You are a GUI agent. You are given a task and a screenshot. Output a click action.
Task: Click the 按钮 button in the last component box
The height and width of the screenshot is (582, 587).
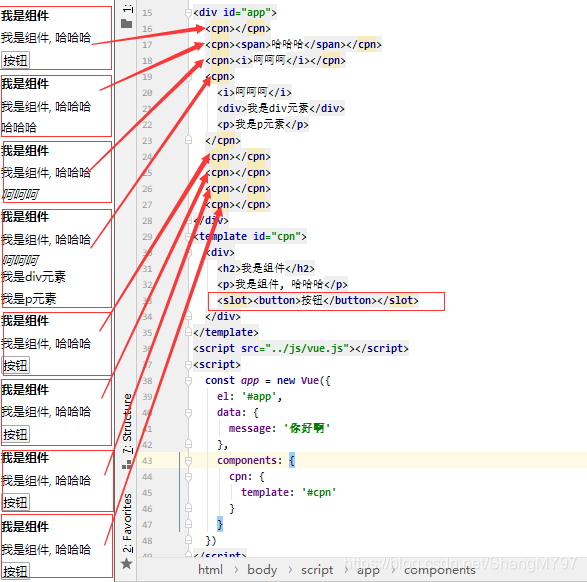[x=15, y=571]
